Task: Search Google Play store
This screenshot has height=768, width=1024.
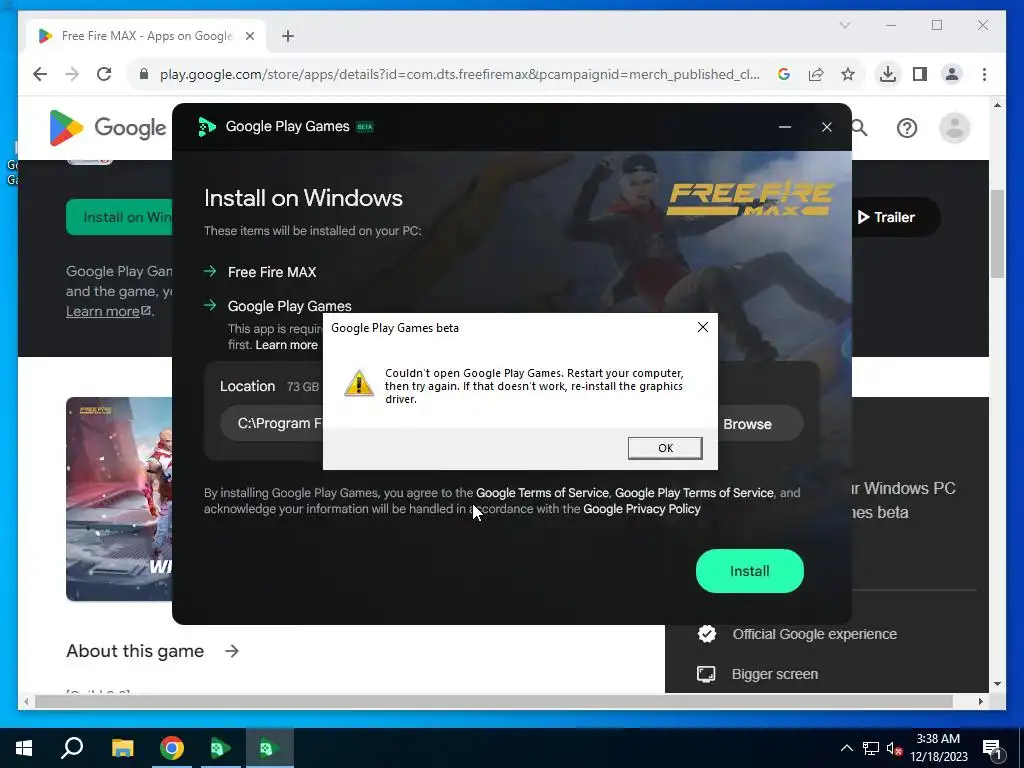Action: [861, 128]
